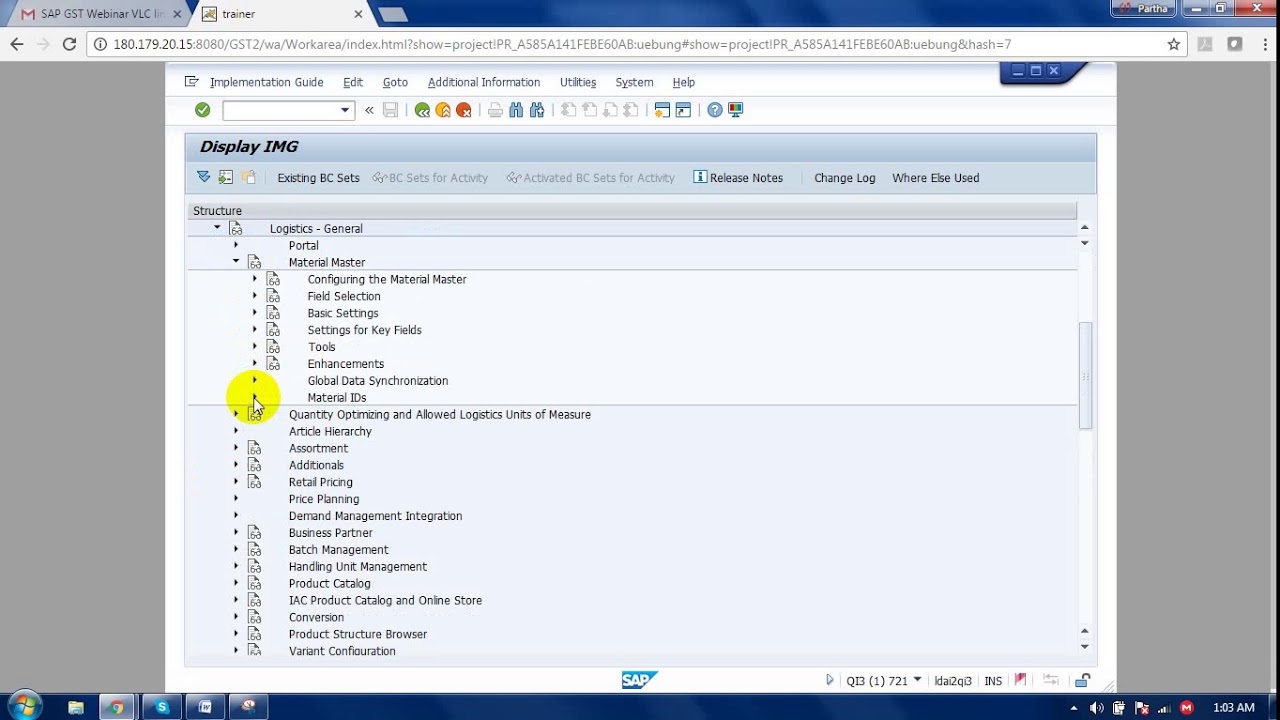Open the QI3 system info dropdown
Viewport: 1280px width, 720px height.
coord(917,680)
